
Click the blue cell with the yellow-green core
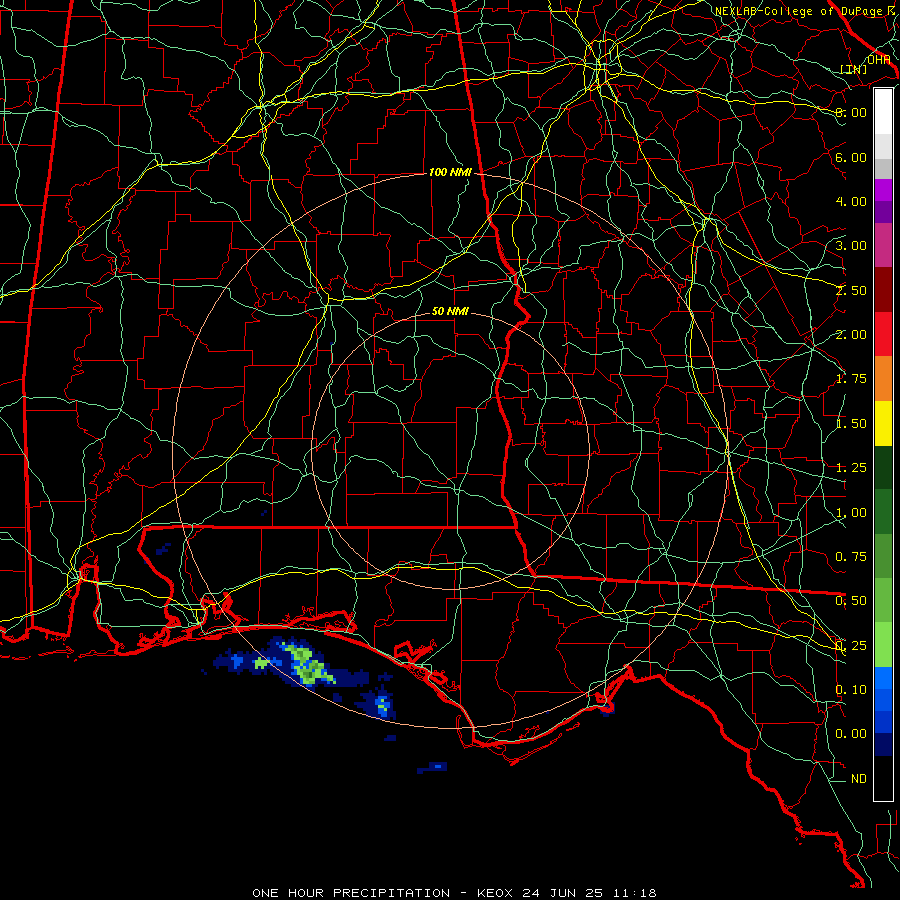[x=382, y=703]
